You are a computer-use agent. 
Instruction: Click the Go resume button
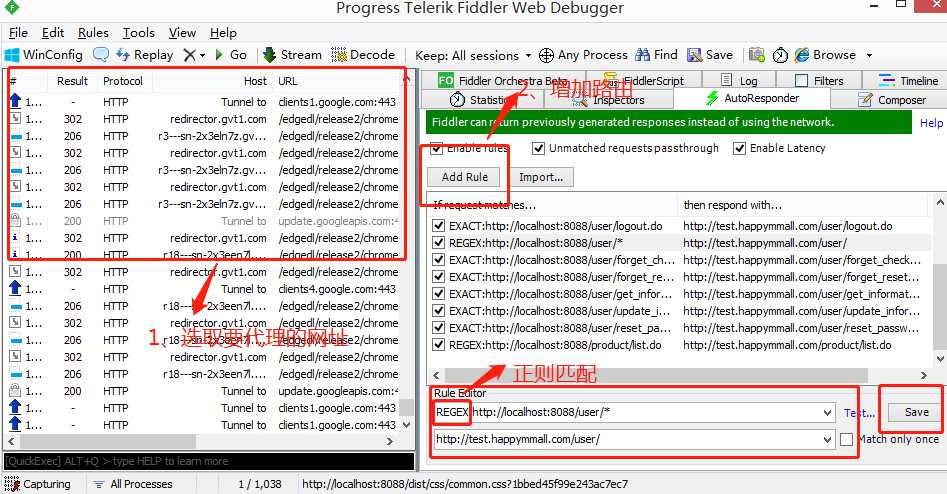pos(231,55)
